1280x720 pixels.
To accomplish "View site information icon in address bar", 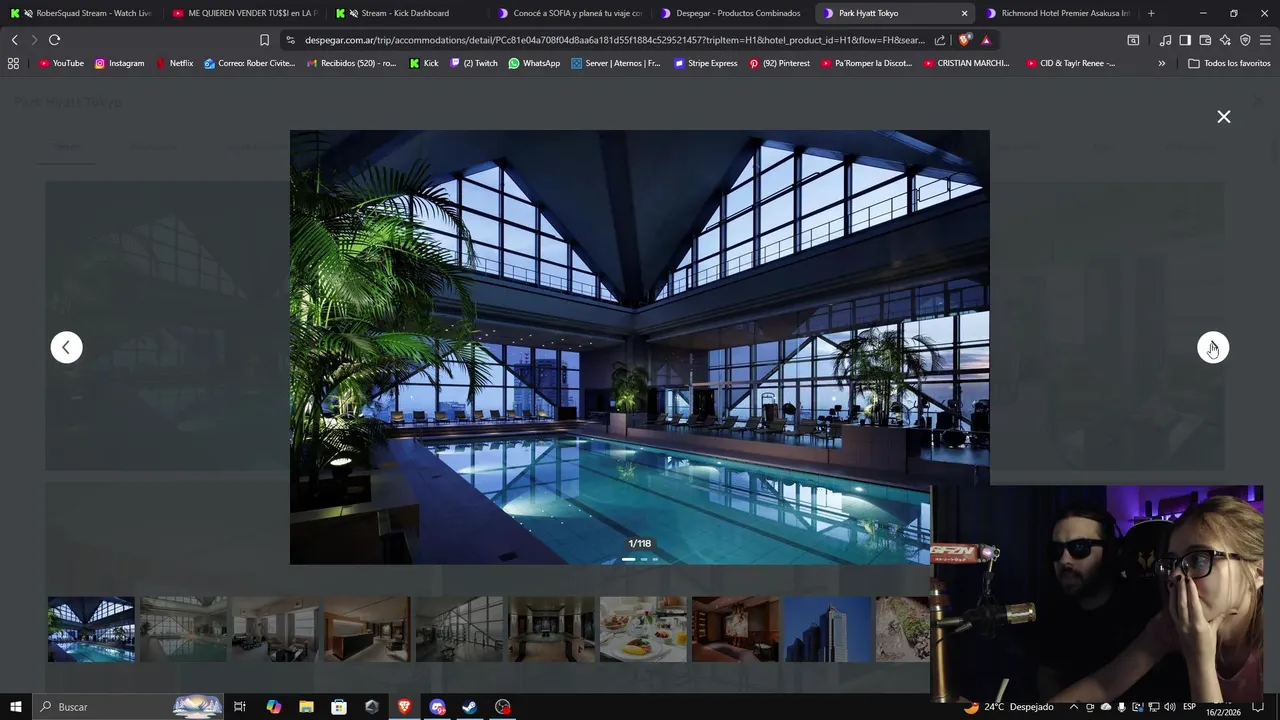I will [290, 40].
